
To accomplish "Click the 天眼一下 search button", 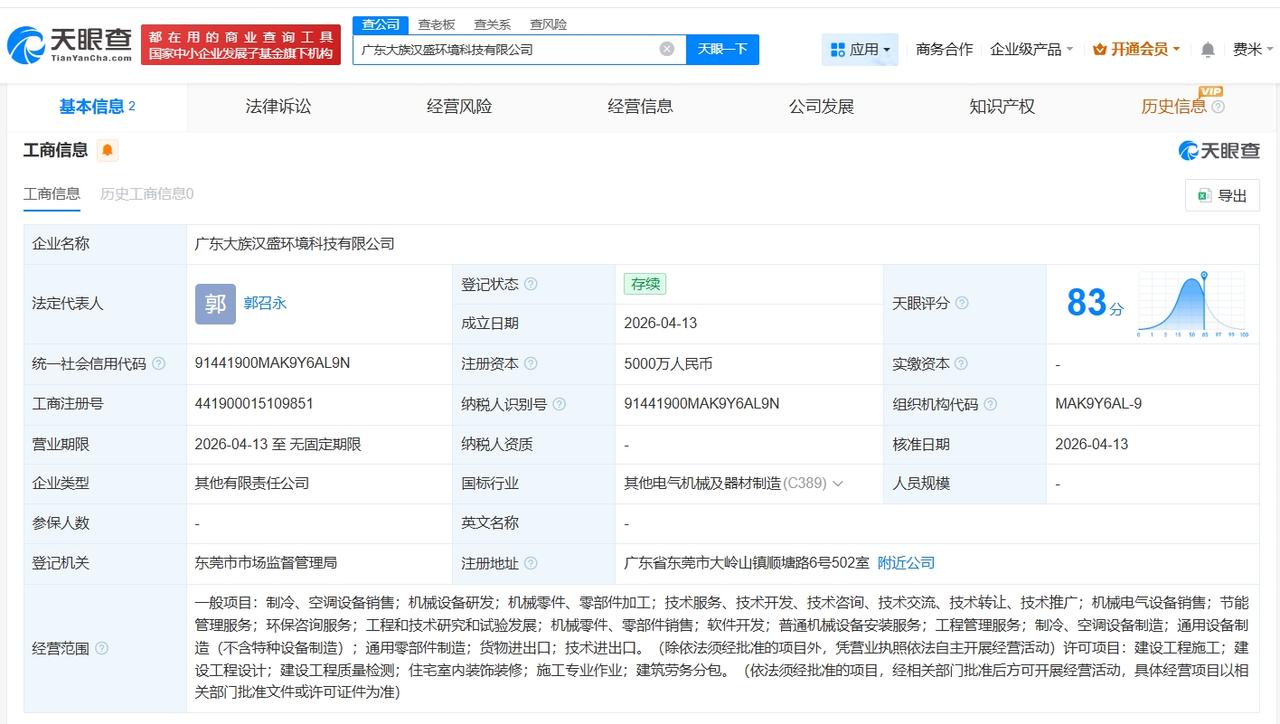I will 722,48.
